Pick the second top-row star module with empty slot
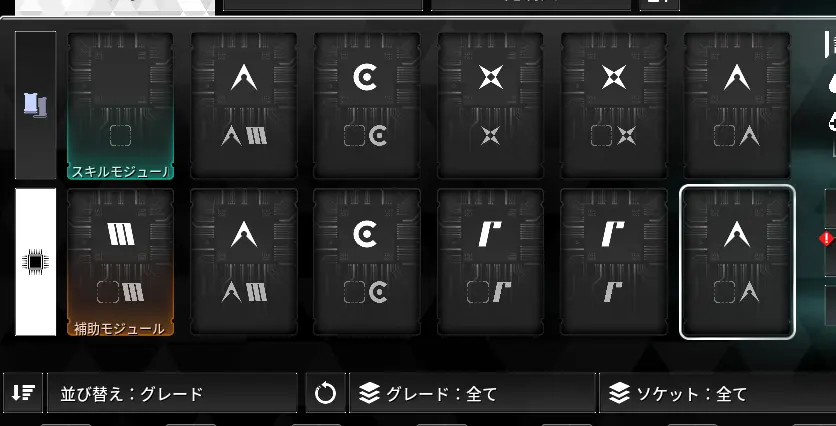This screenshot has width=836, height=426. click(x=614, y=105)
